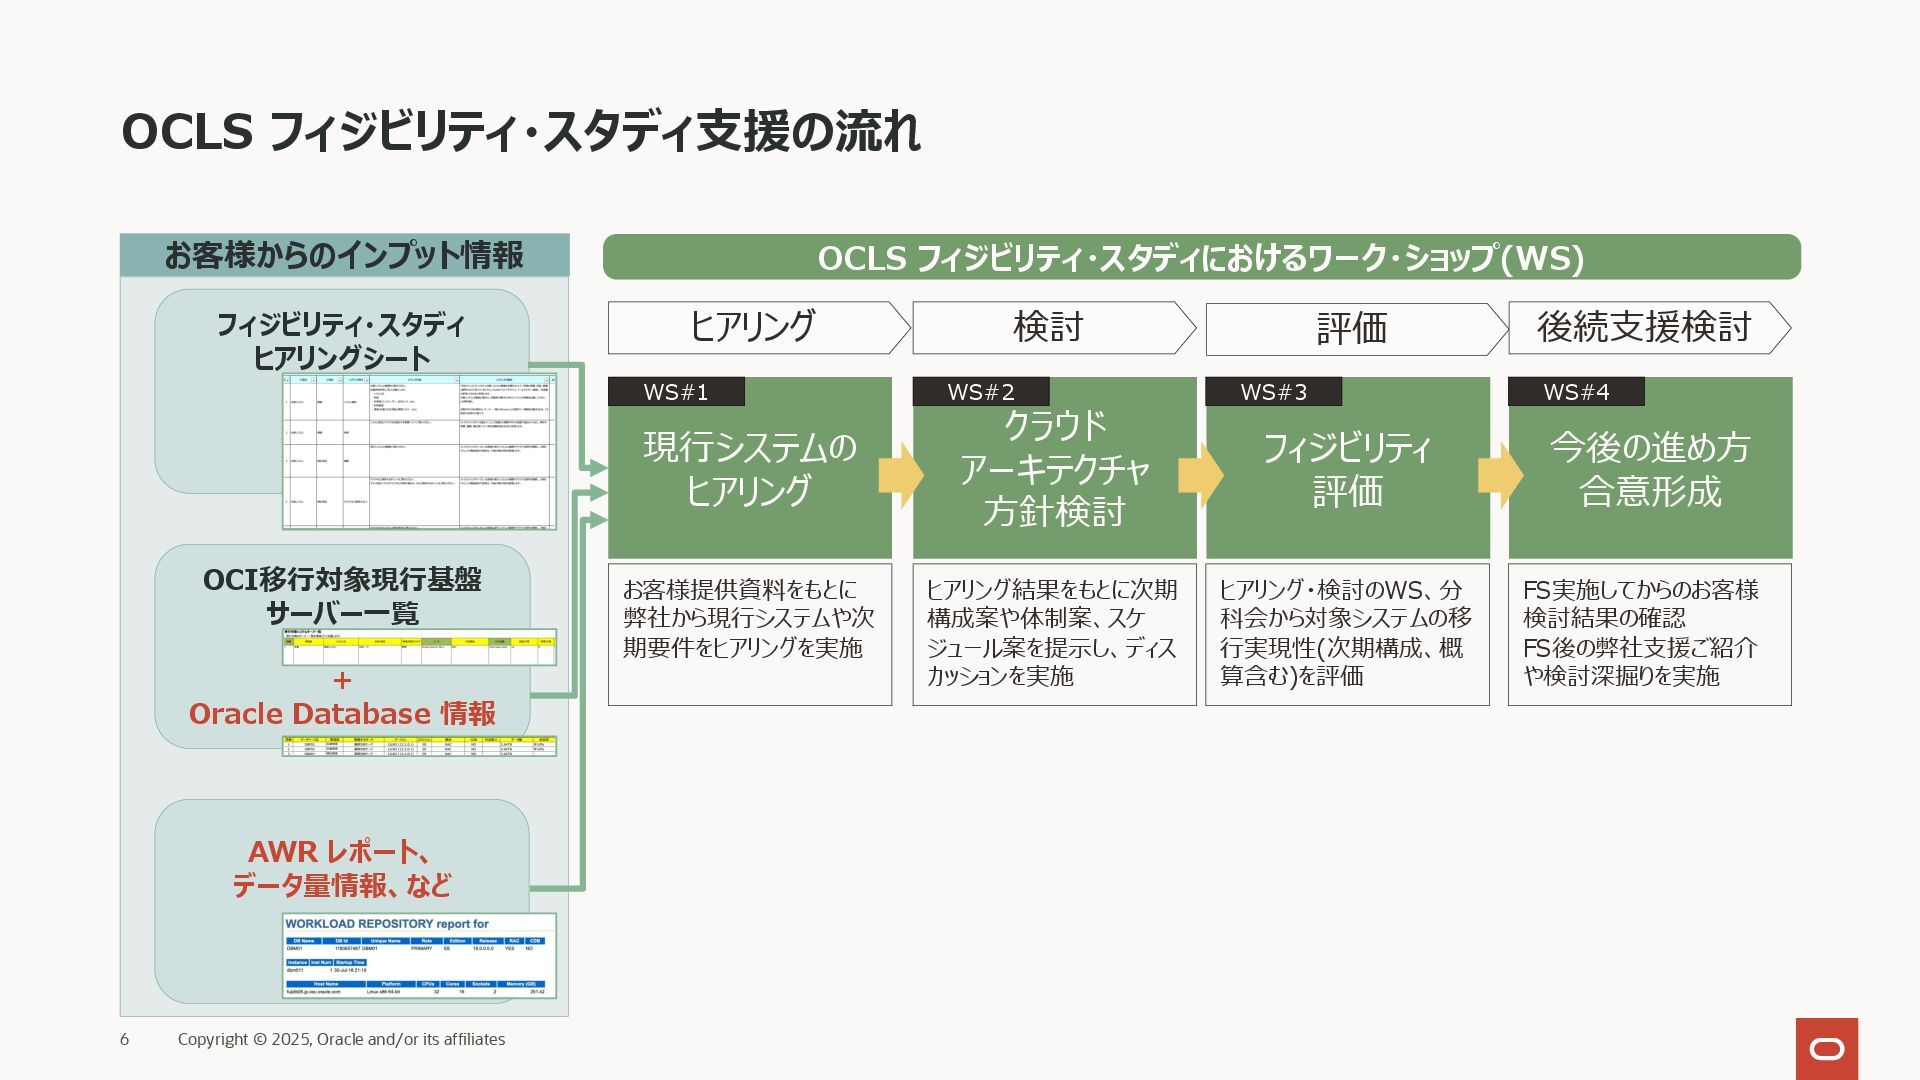Click the yellow arrow between WS#2 and WS#3

(x=1200, y=476)
